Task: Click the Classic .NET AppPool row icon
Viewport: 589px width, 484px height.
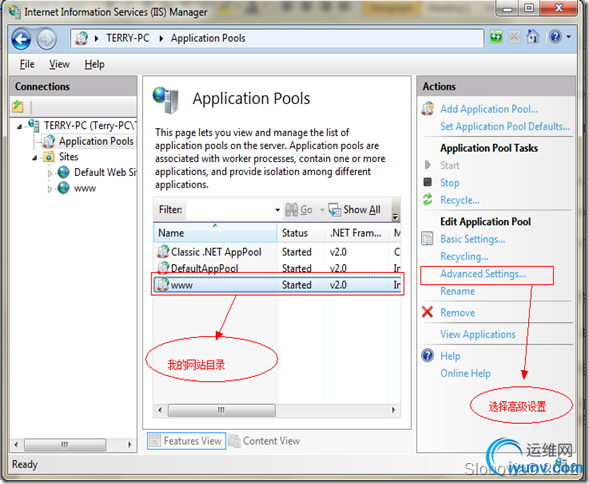Action: pyautogui.click(x=163, y=251)
